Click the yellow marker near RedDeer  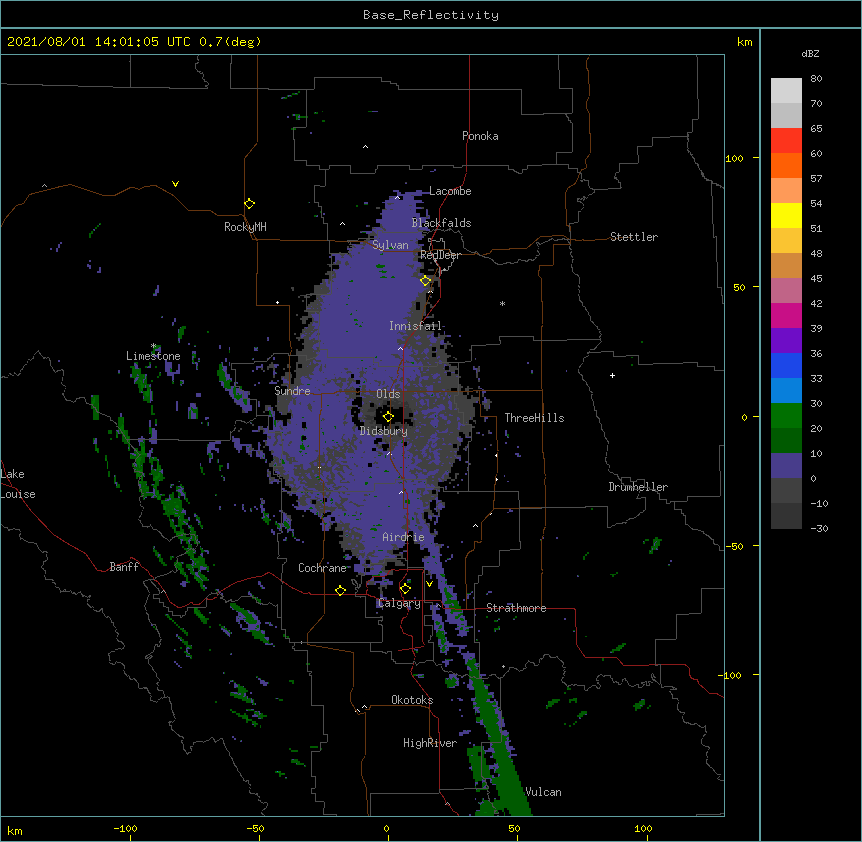coord(426,281)
